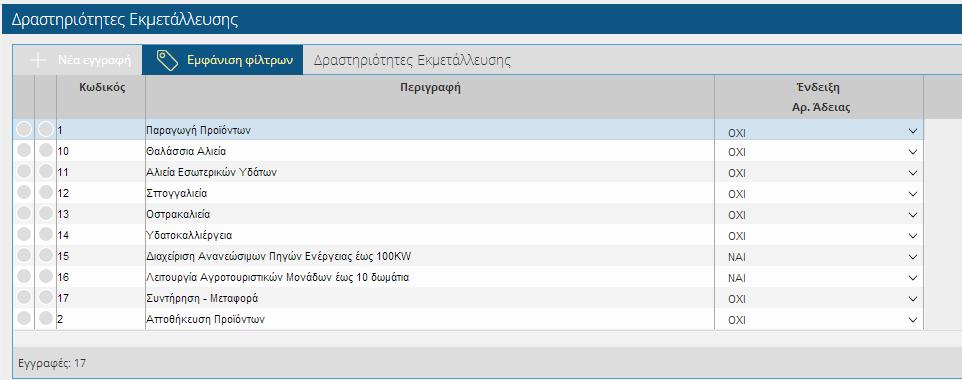The width and height of the screenshot is (962, 380).
Task: Click code cell 17
Action: 101,298
